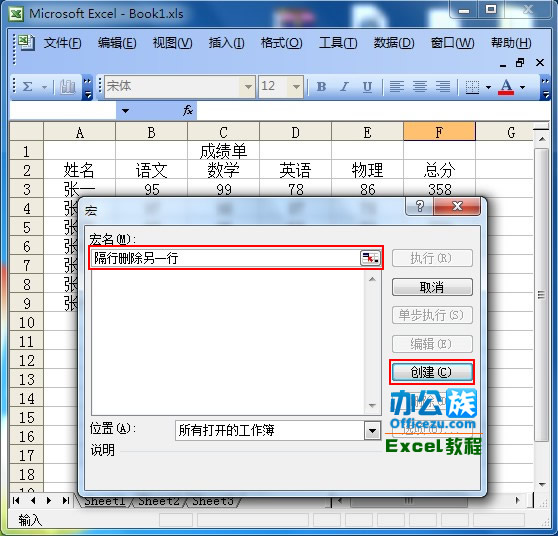Close the 宏 dialog
558x536 pixels.
pyautogui.click(x=457, y=206)
